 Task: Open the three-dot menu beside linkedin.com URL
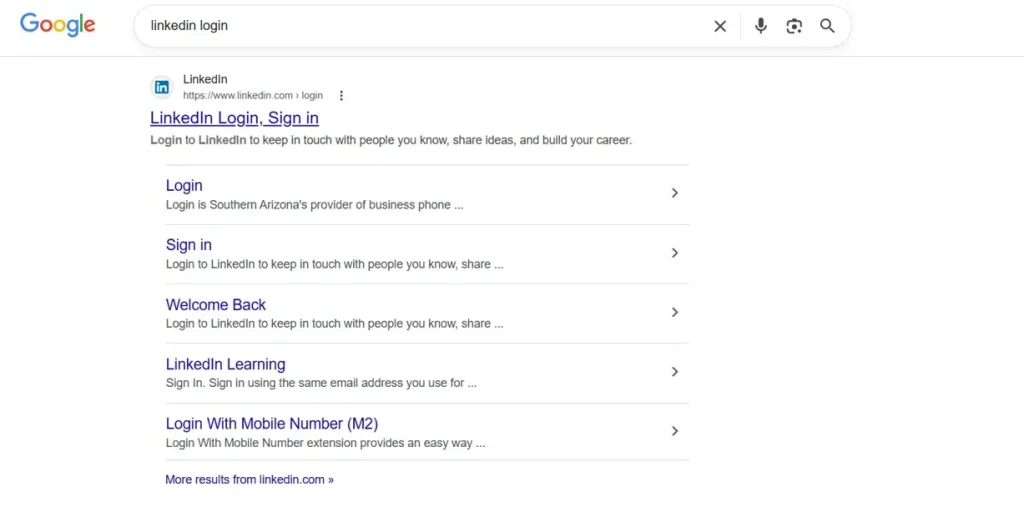(x=341, y=95)
